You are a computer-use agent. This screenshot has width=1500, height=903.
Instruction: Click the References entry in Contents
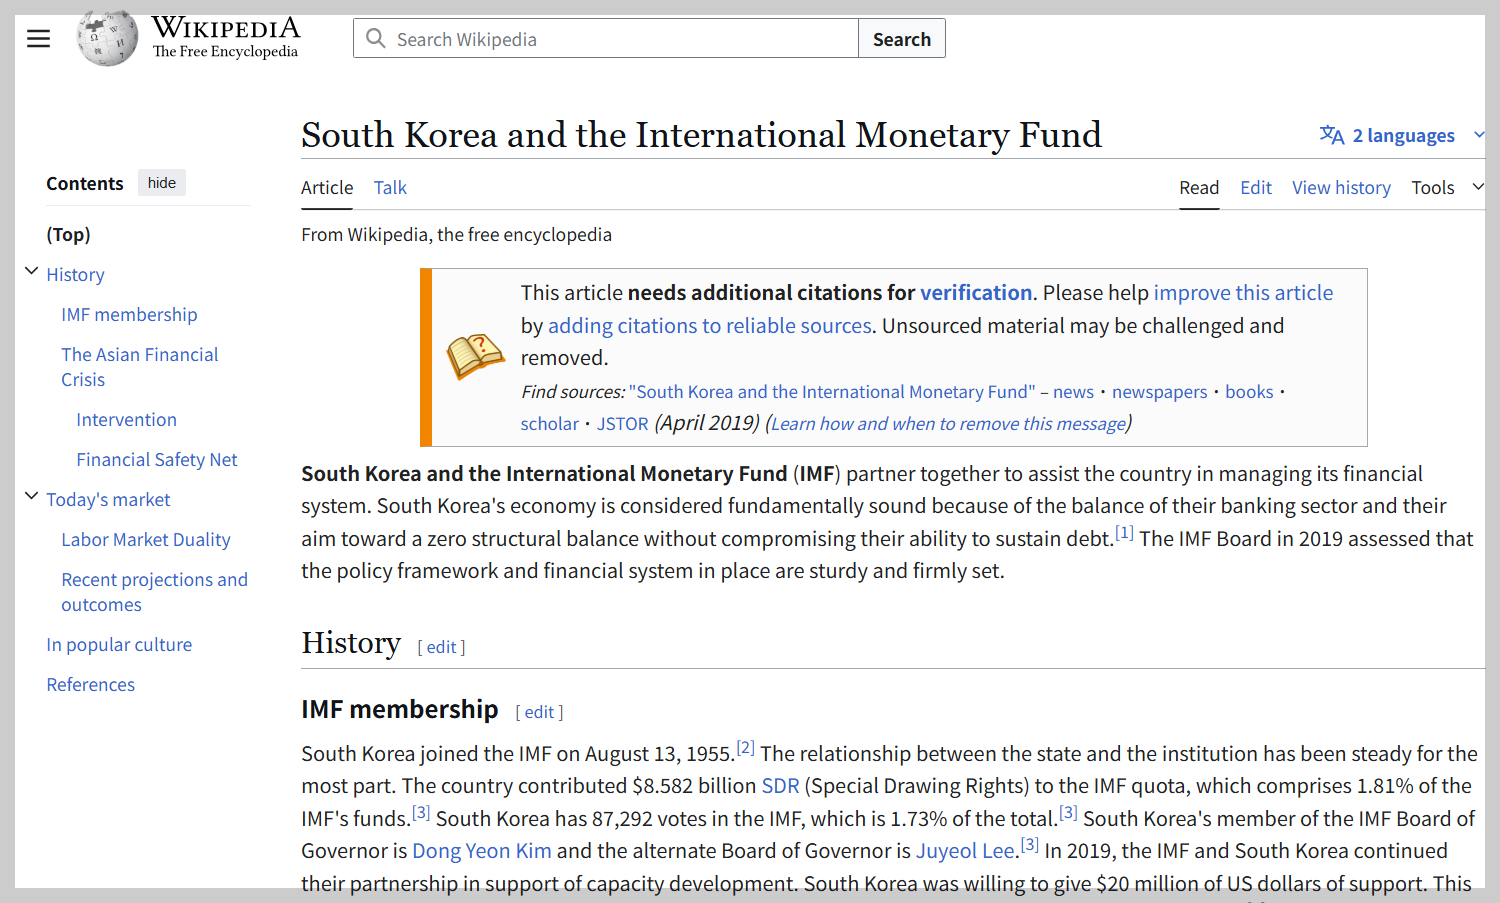click(90, 684)
